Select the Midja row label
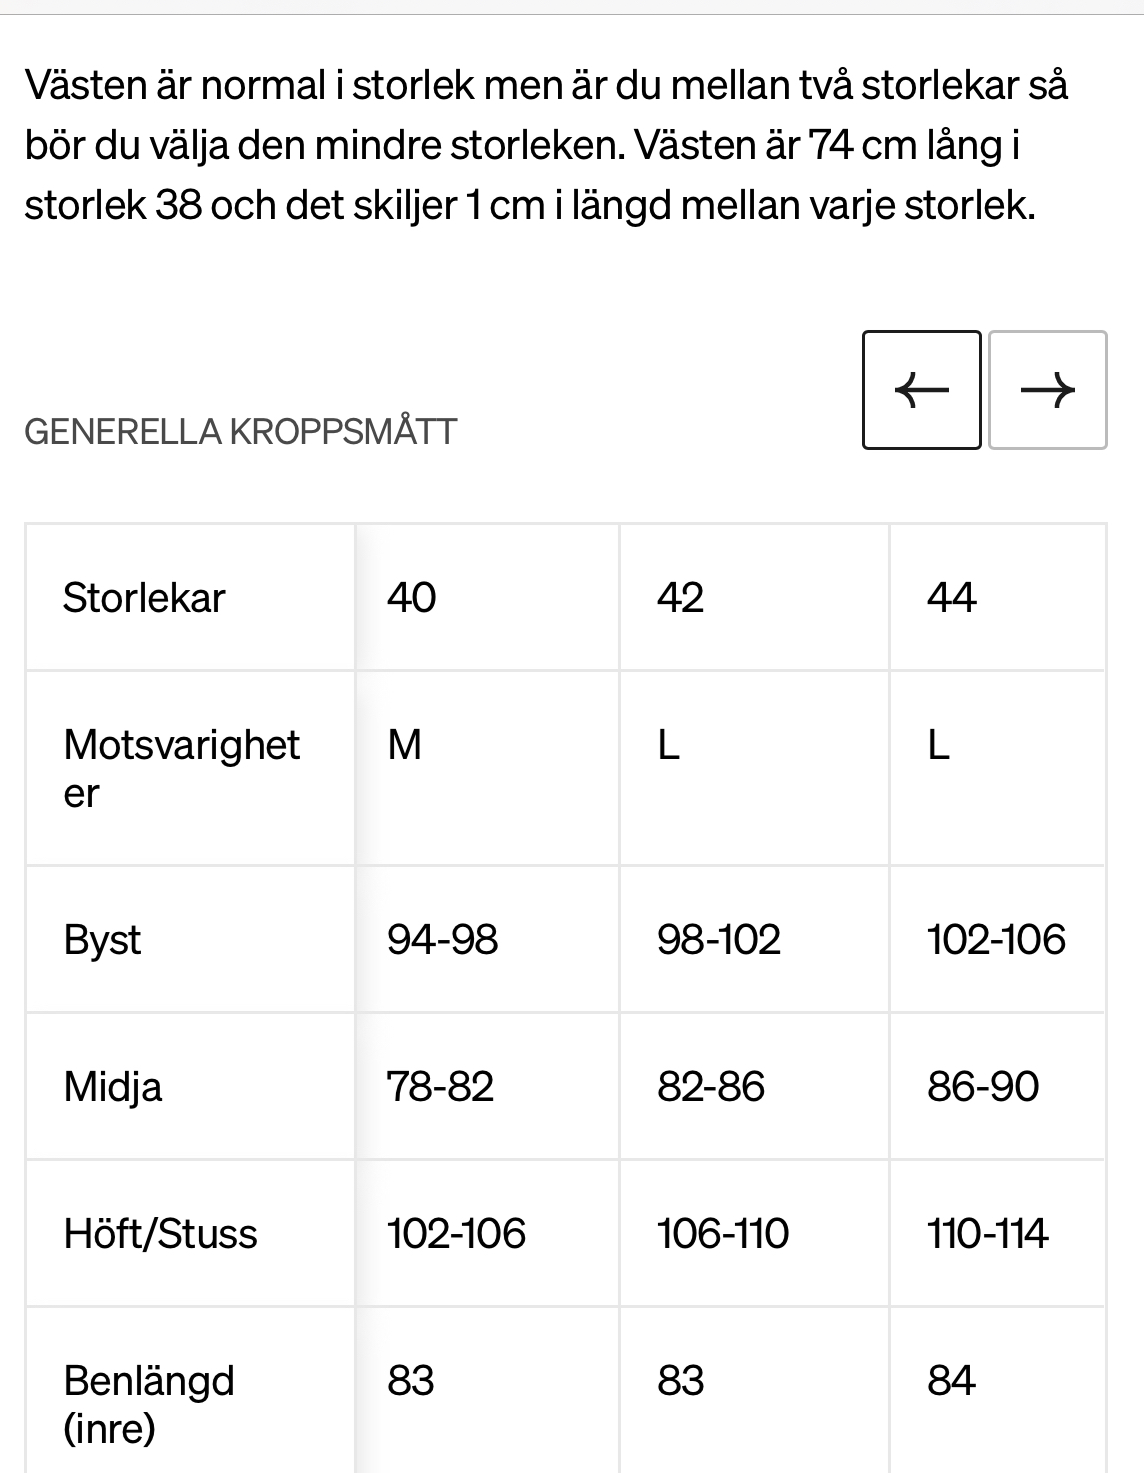 pyautogui.click(x=112, y=1087)
